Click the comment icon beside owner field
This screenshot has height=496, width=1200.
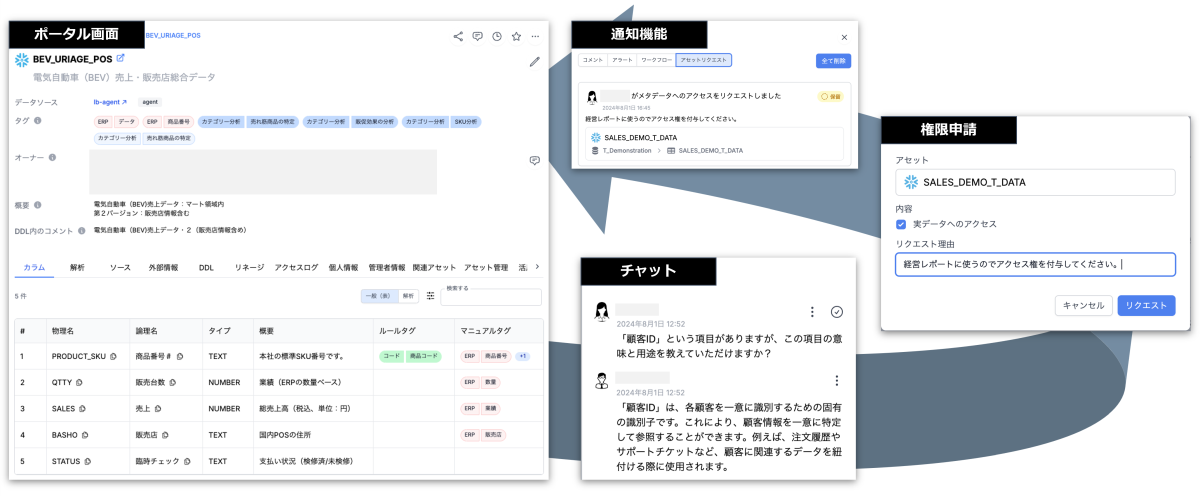click(x=535, y=160)
